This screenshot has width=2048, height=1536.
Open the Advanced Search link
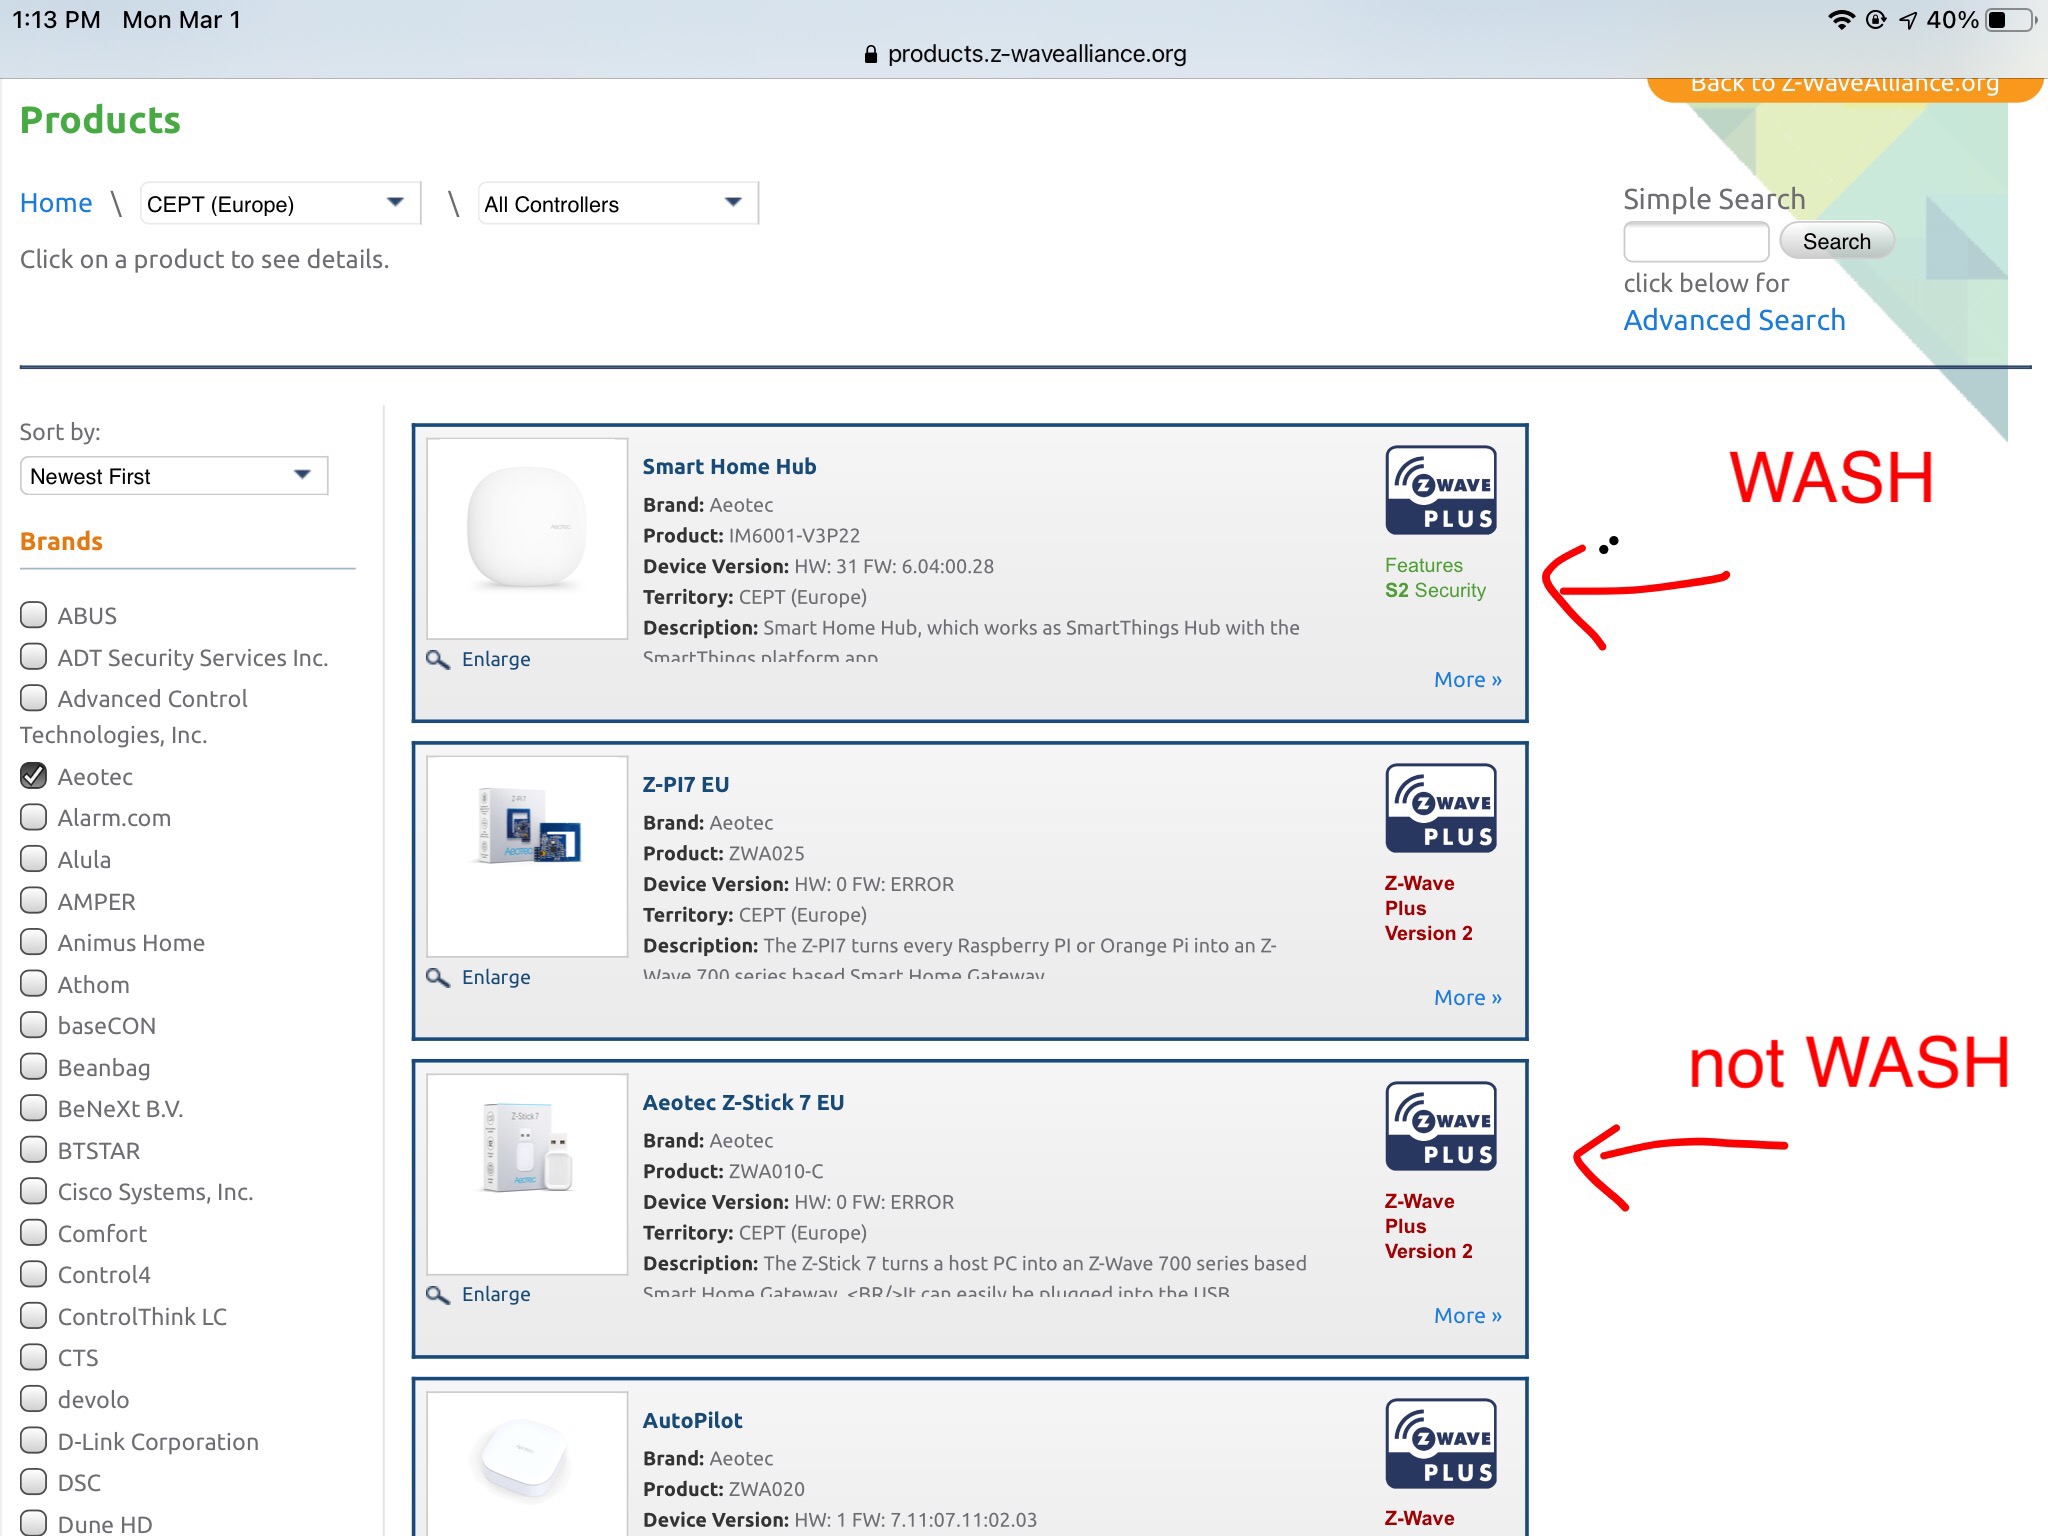[x=1734, y=320]
